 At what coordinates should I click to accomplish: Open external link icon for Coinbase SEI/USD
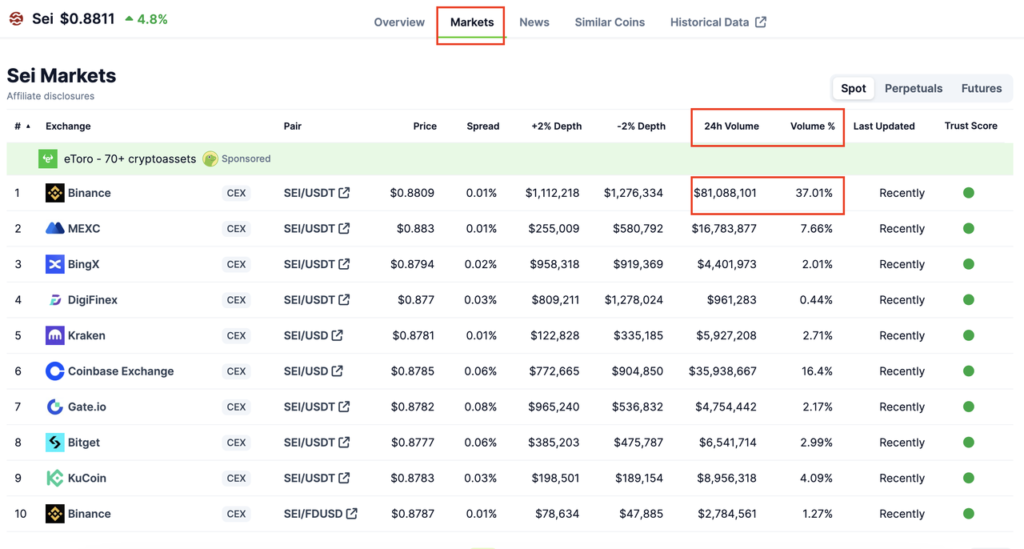337,371
